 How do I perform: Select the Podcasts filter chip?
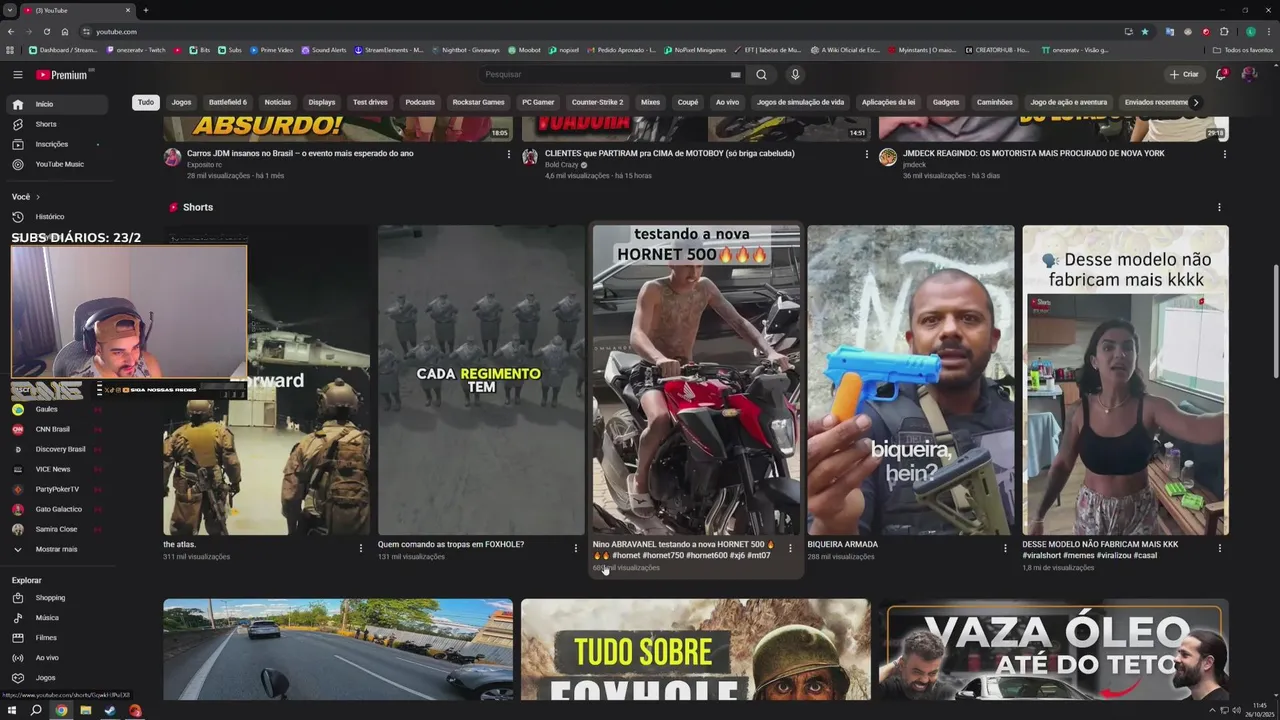[x=420, y=102]
